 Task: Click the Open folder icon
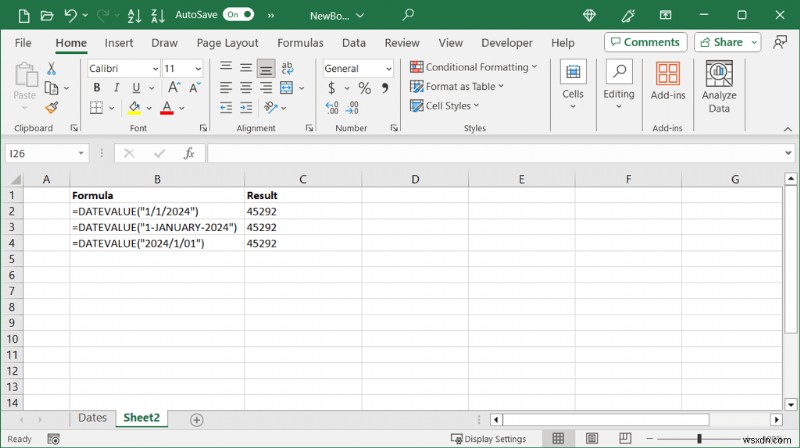tap(47, 15)
